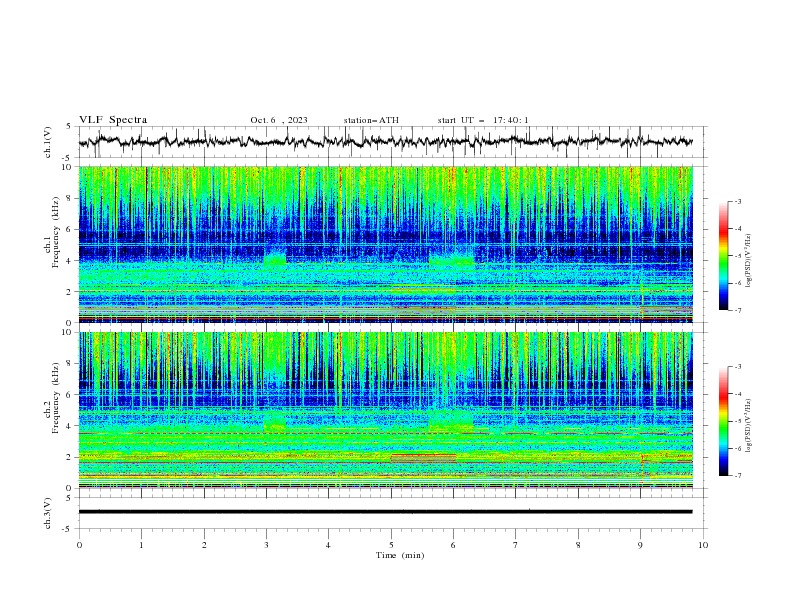The image size is (792, 612).
Task: Select the date text "Oct. 6 , 2023"
Action: [279, 120]
